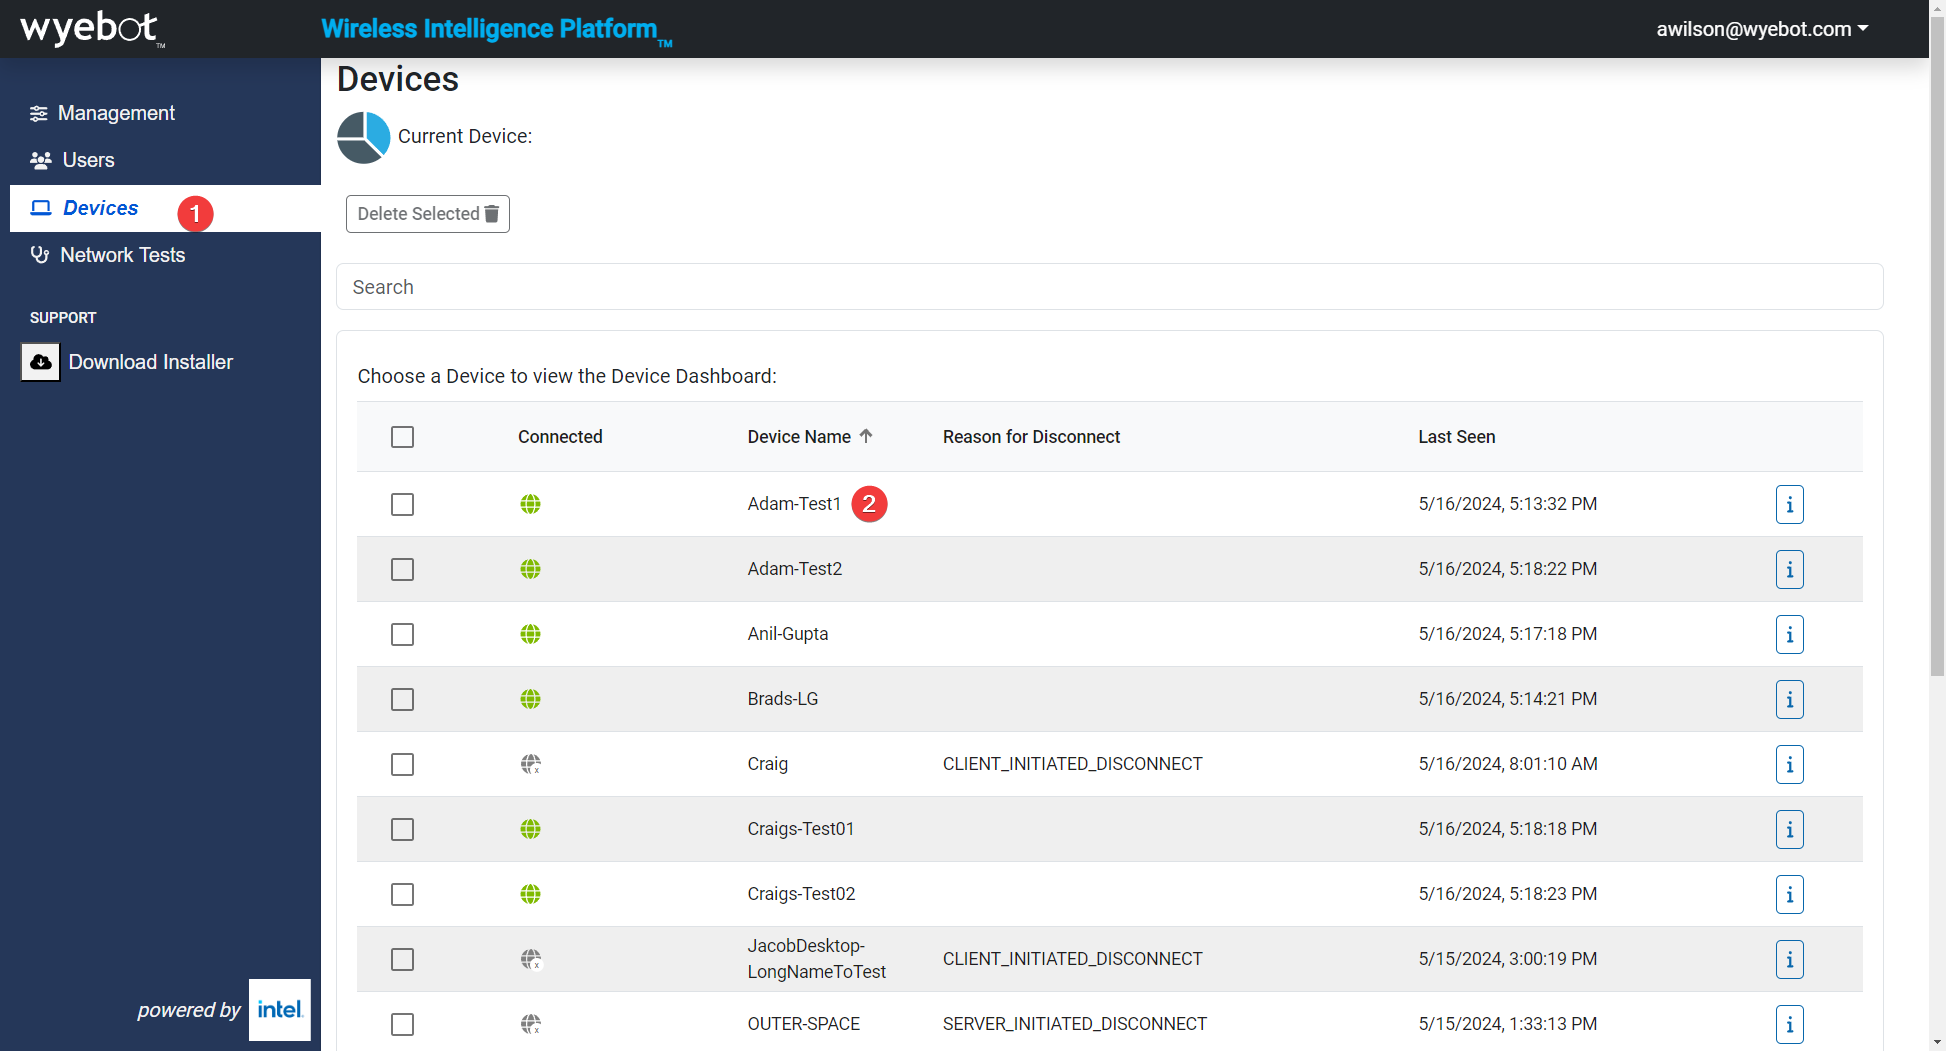Click the Network Tests sidebar icon
This screenshot has height=1051, width=1946.
tap(40, 255)
